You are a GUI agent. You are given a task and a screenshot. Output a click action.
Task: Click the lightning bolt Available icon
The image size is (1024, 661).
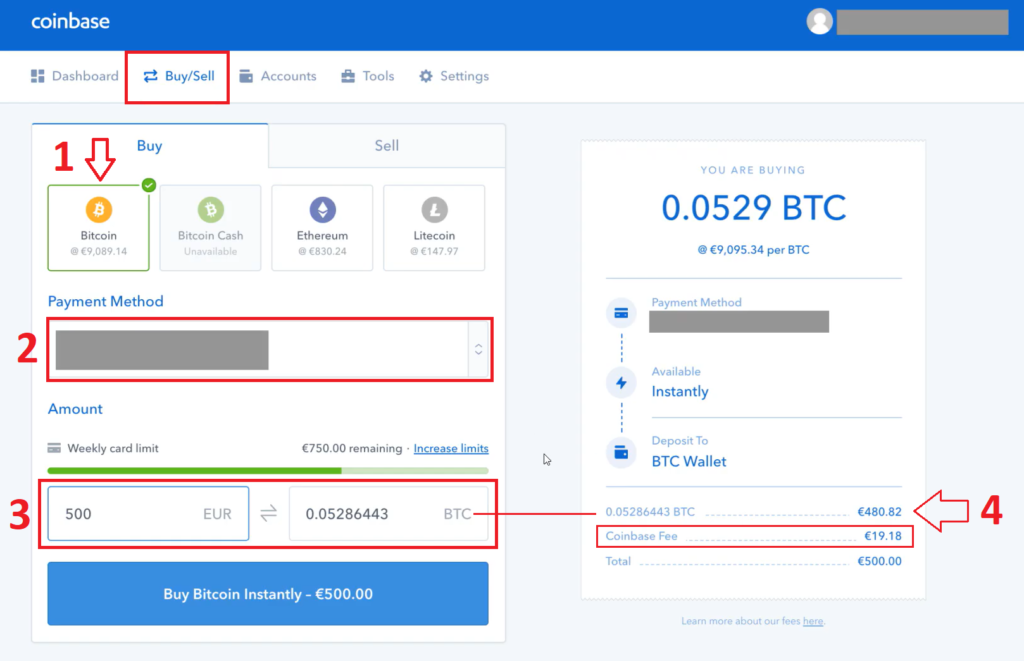pyautogui.click(x=621, y=383)
